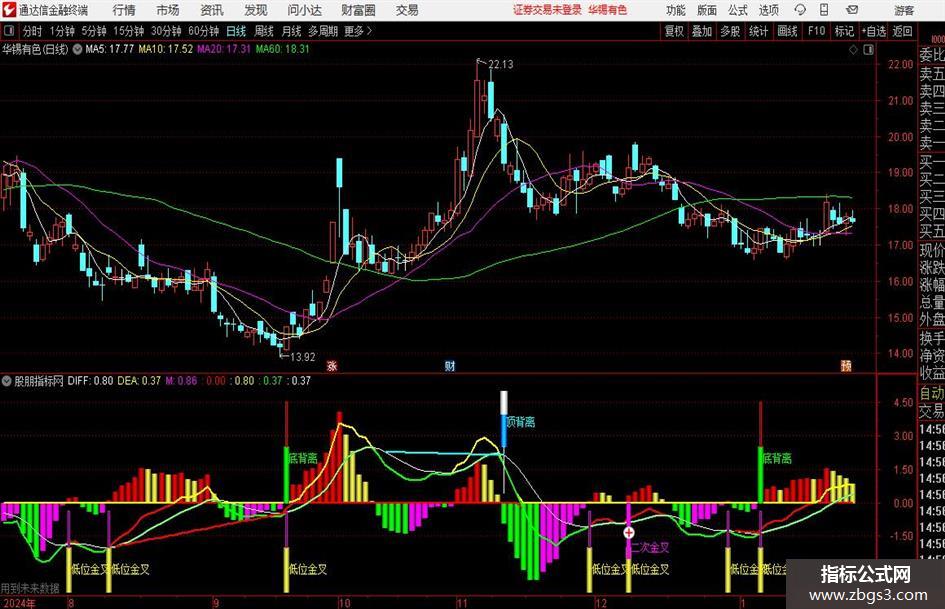Click the 财 financial report marker
Image resolution: width=945 pixels, height=609 pixels.
point(450,365)
